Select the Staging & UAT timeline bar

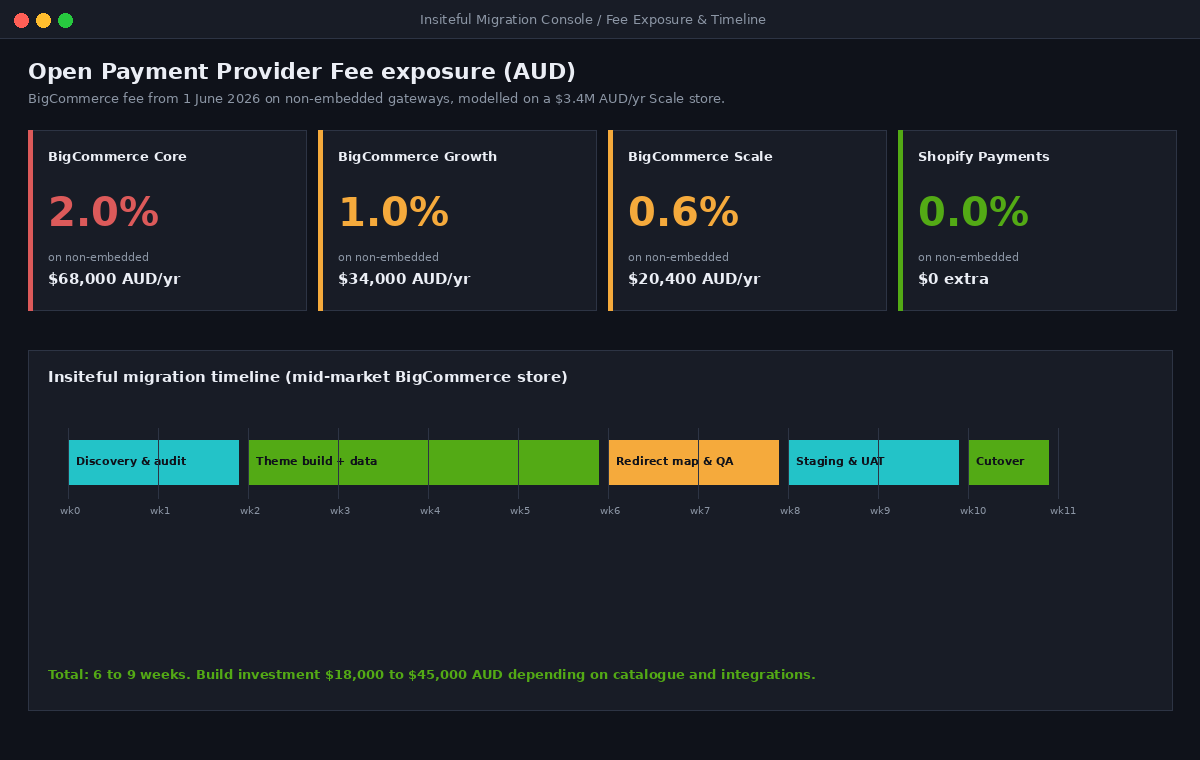tap(874, 462)
